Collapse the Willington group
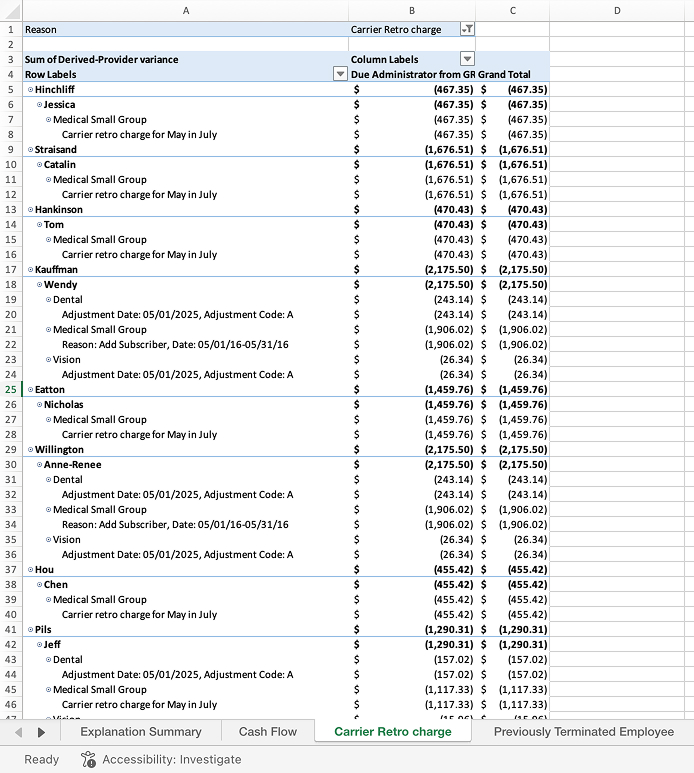The width and height of the screenshot is (694, 773). (31, 450)
